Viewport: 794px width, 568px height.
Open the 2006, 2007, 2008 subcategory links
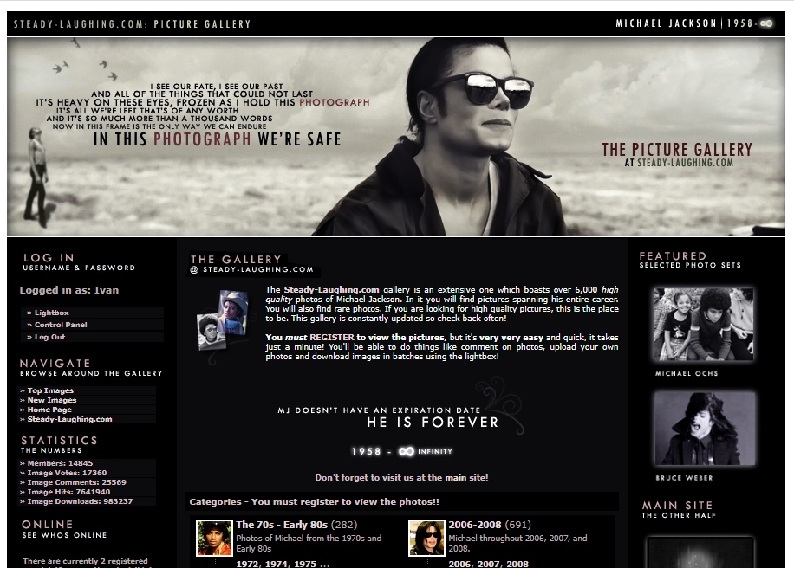coord(488,563)
